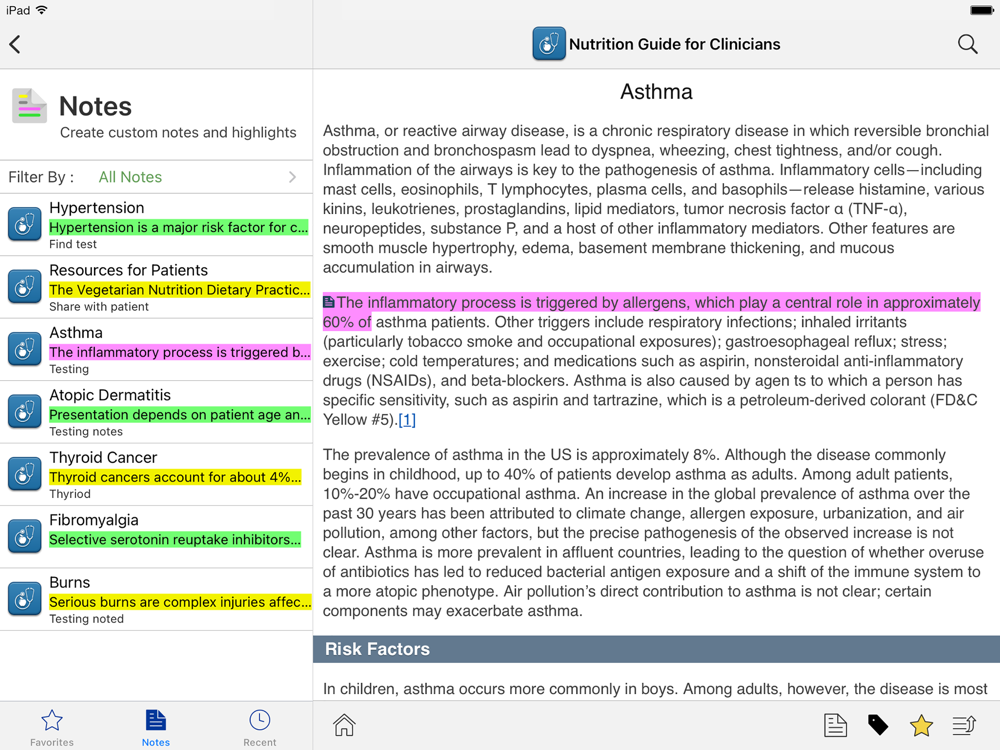Tap the share list icon at bottom right
Image resolution: width=1000 pixels, height=750 pixels.
964,725
